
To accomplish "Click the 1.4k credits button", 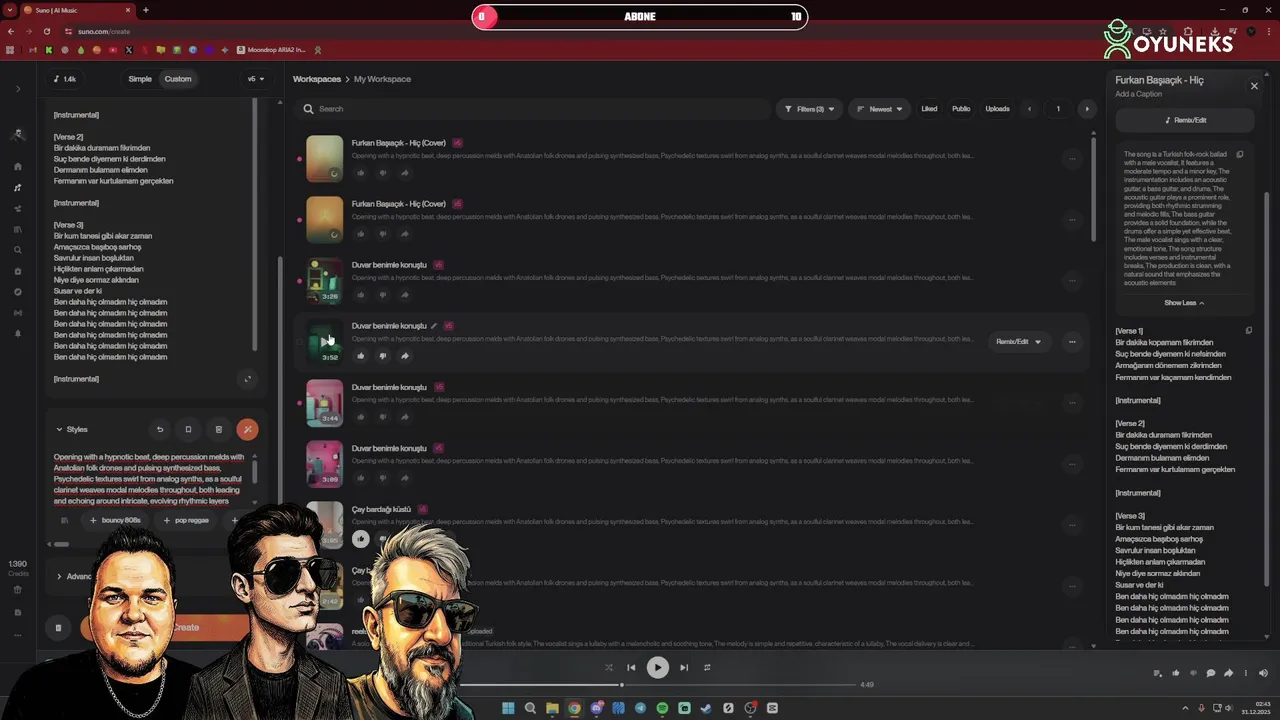I will pos(63,79).
